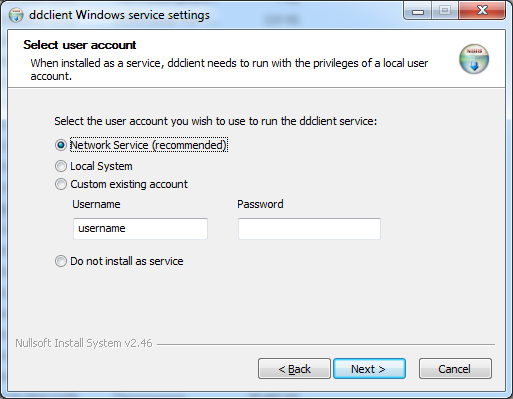The height and width of the screenshot is (399, 513).
Task: Click the Password label above the field
Action: pos(260,204)
